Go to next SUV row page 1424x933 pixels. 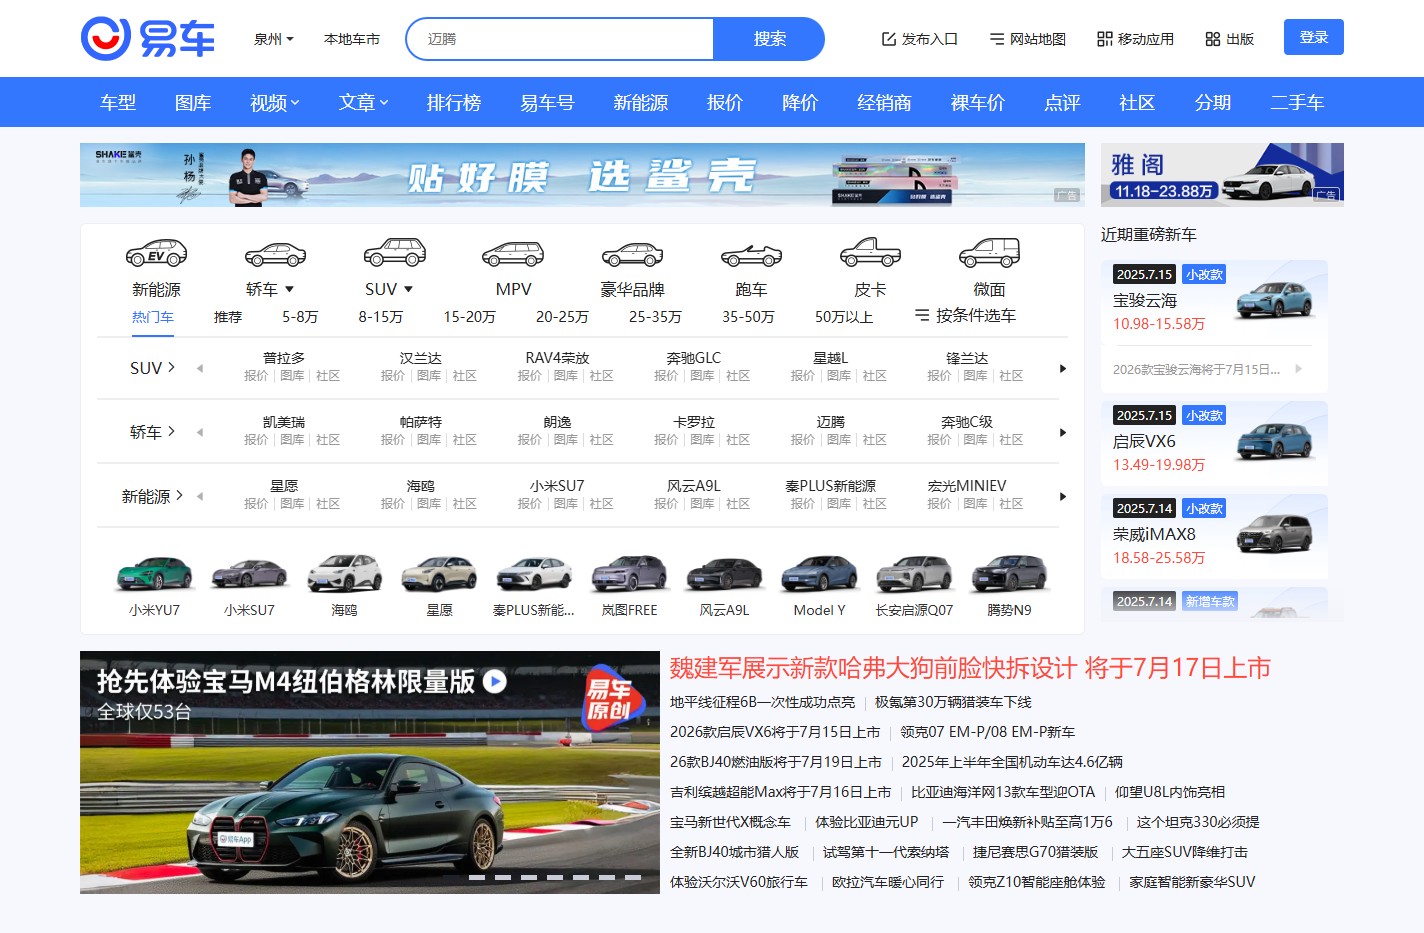[1063, 368]
